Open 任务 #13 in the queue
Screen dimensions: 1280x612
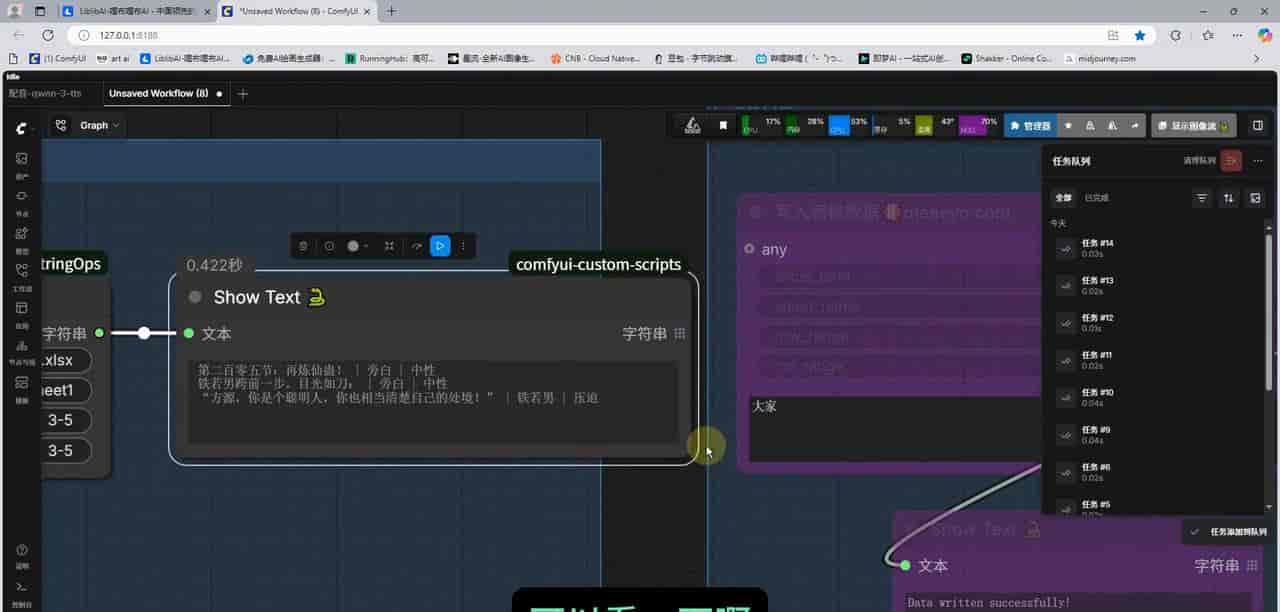click(x=1156, y=285)
